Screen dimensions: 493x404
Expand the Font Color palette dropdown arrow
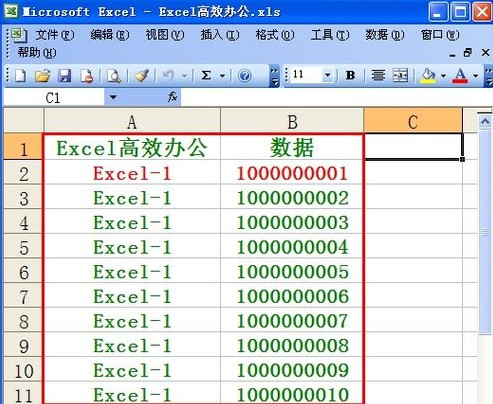point(476,76)
